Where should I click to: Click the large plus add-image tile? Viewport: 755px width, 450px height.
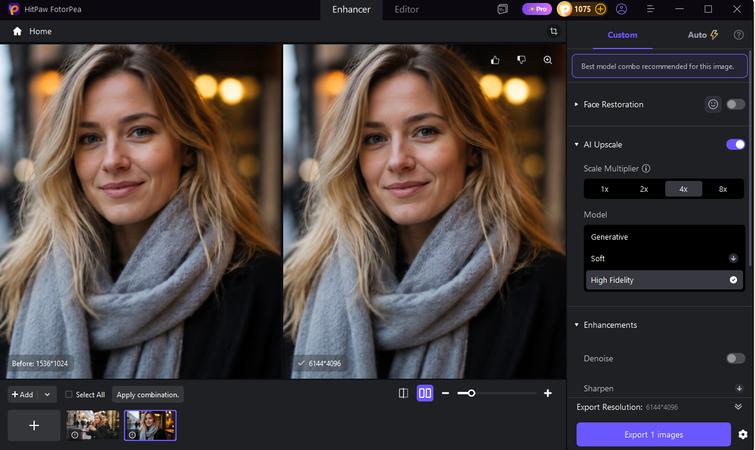point(34,425)
